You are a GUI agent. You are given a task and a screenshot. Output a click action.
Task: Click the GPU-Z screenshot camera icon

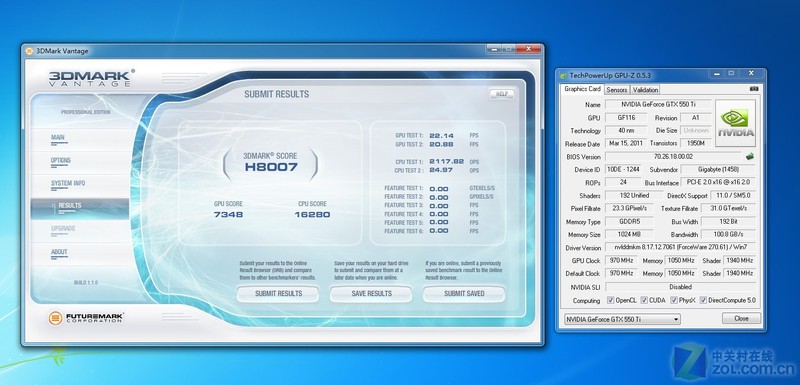[x=754, y=89]
